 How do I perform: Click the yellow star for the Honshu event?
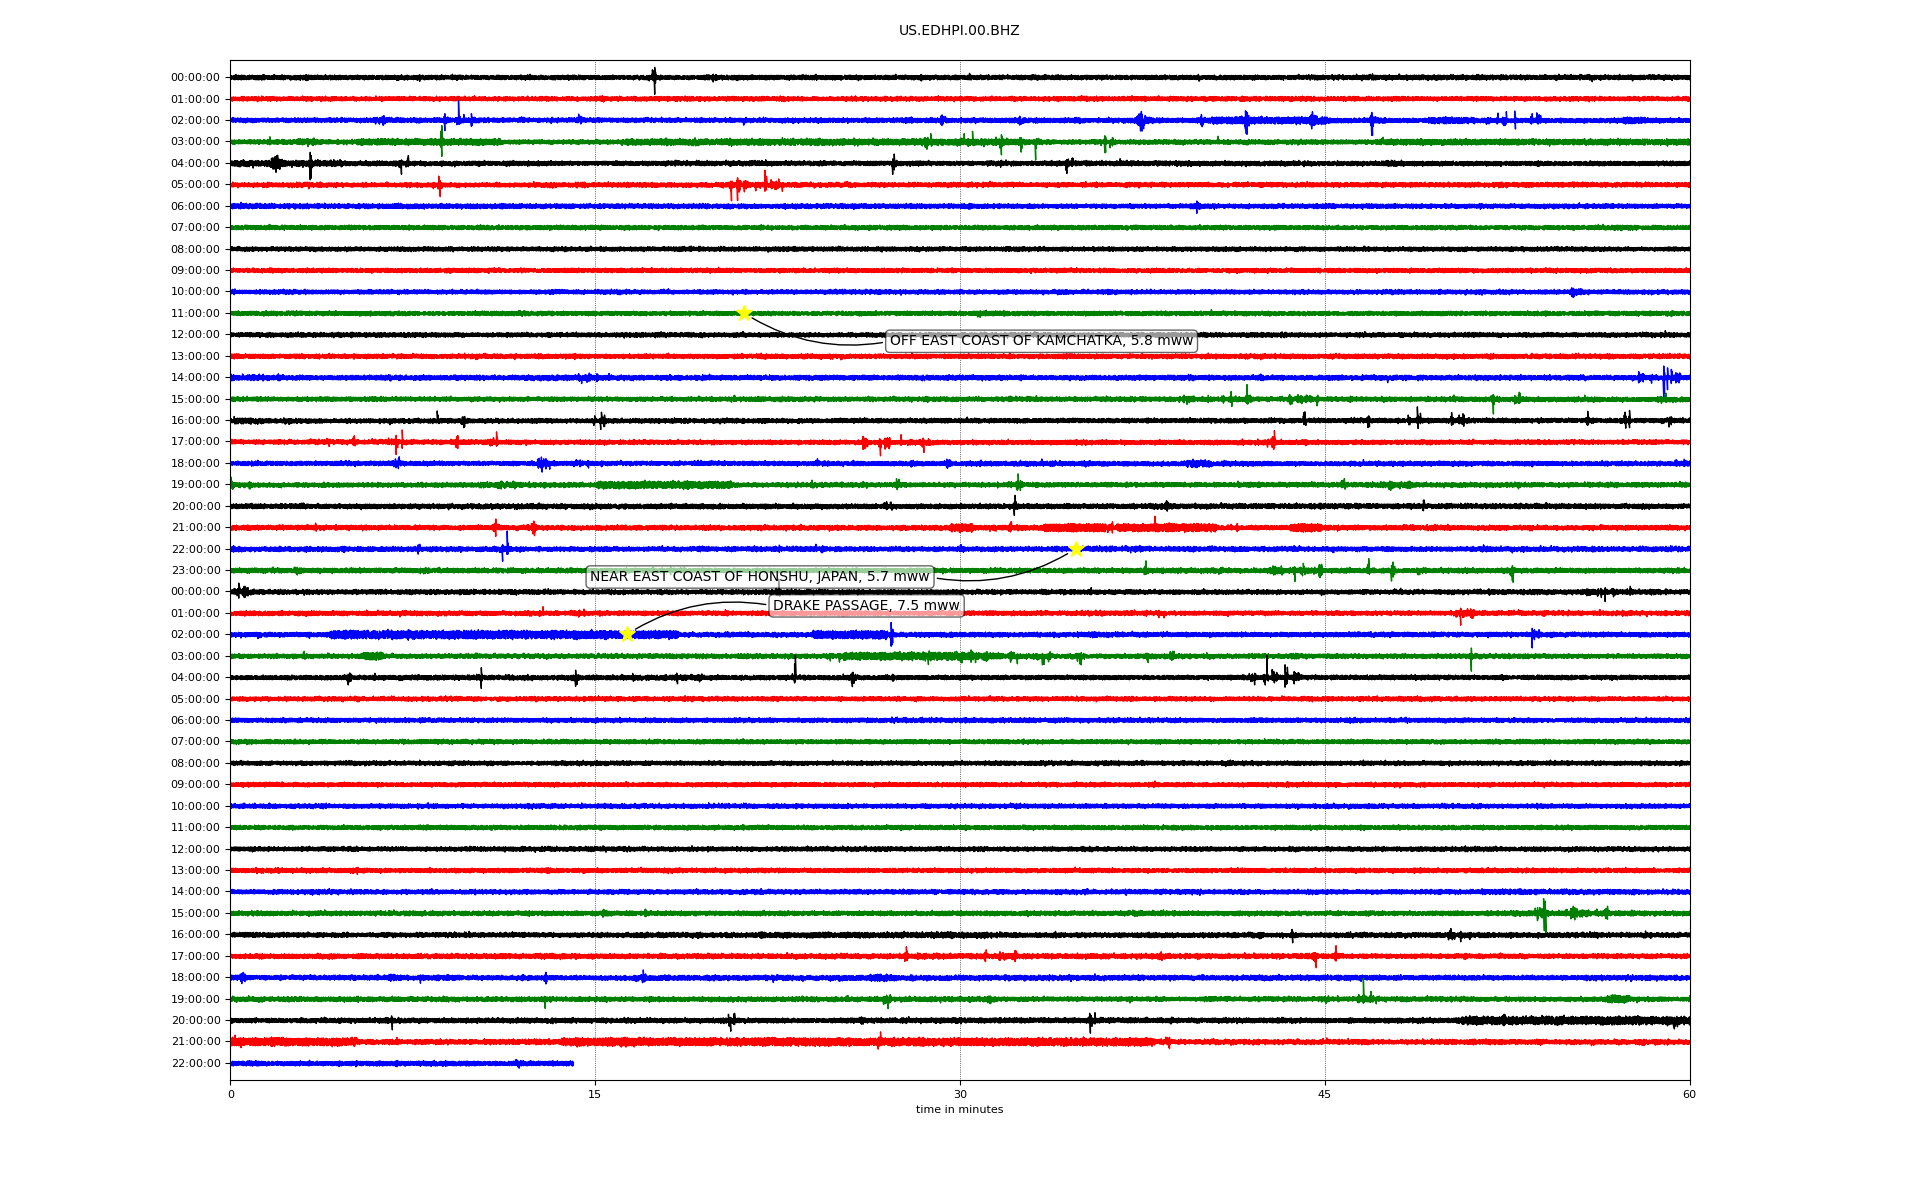click(x=1076, y=549)
